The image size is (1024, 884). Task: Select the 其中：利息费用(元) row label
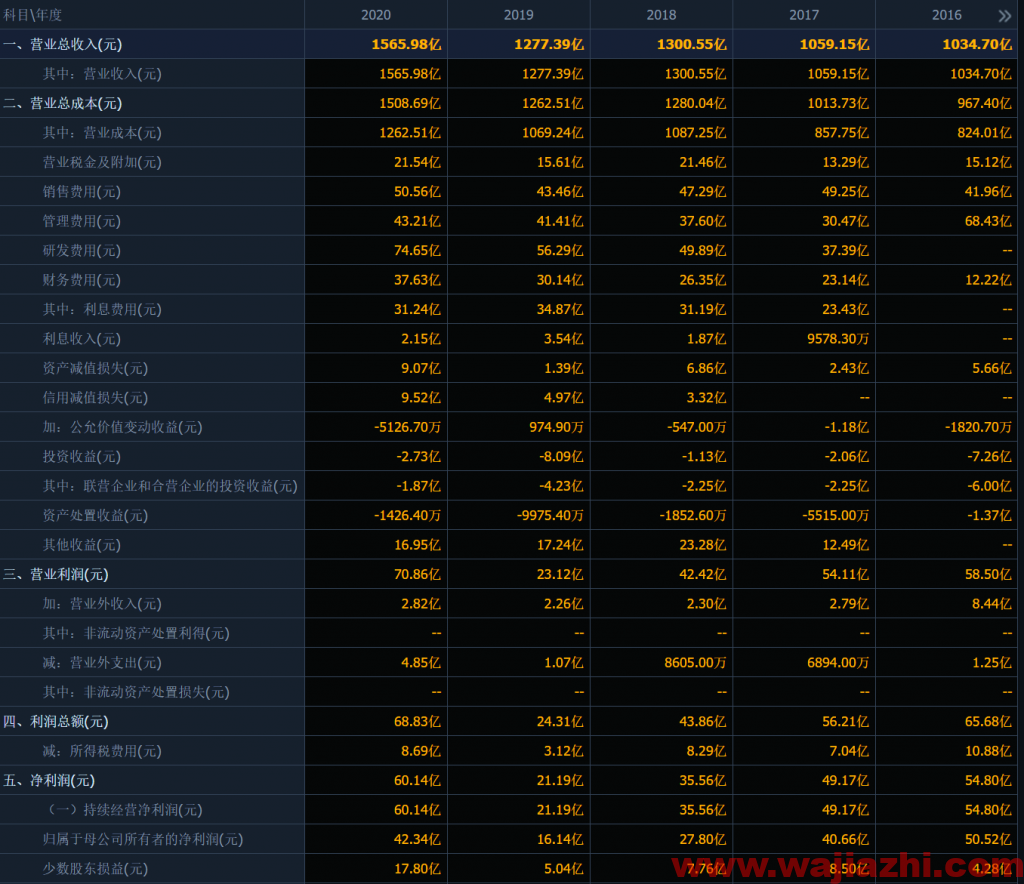(x=102, y=309)
